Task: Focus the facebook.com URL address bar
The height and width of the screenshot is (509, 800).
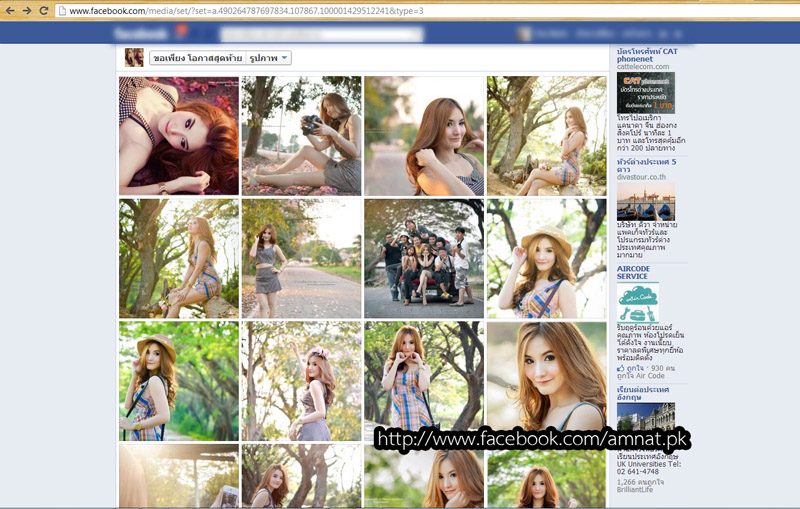Action: tap(428, 11)
